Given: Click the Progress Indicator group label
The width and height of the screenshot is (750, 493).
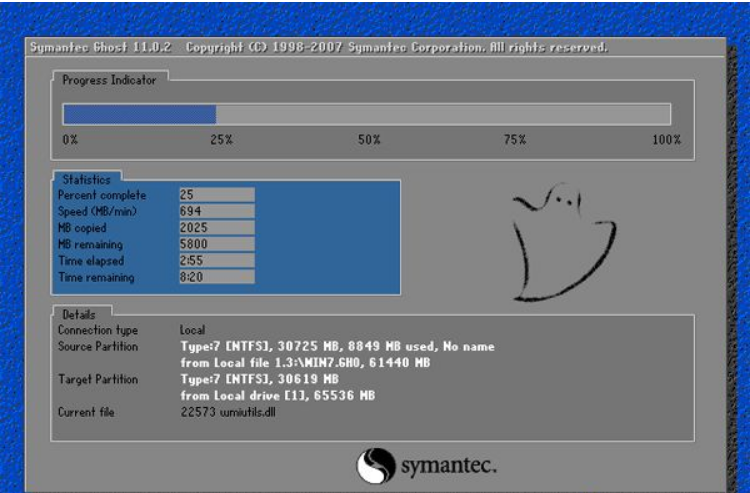Looking at the screenshot, I should point(109,80).
